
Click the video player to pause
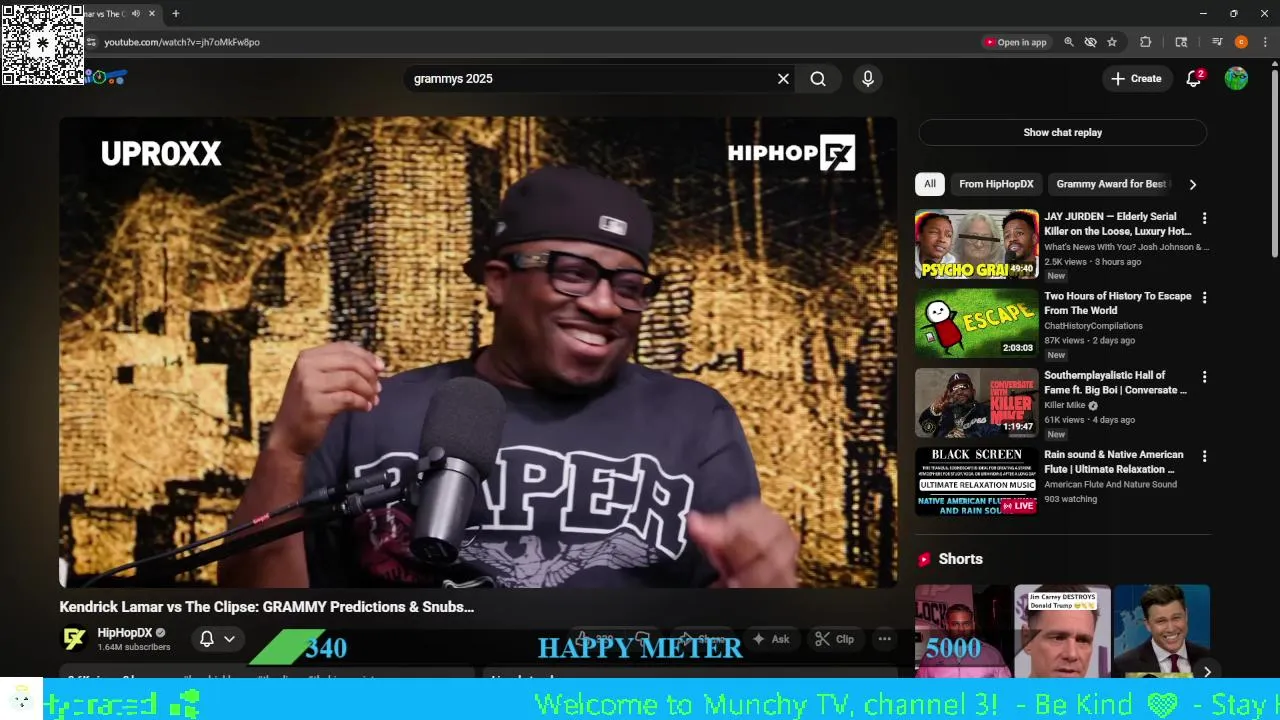pos(478,352)
